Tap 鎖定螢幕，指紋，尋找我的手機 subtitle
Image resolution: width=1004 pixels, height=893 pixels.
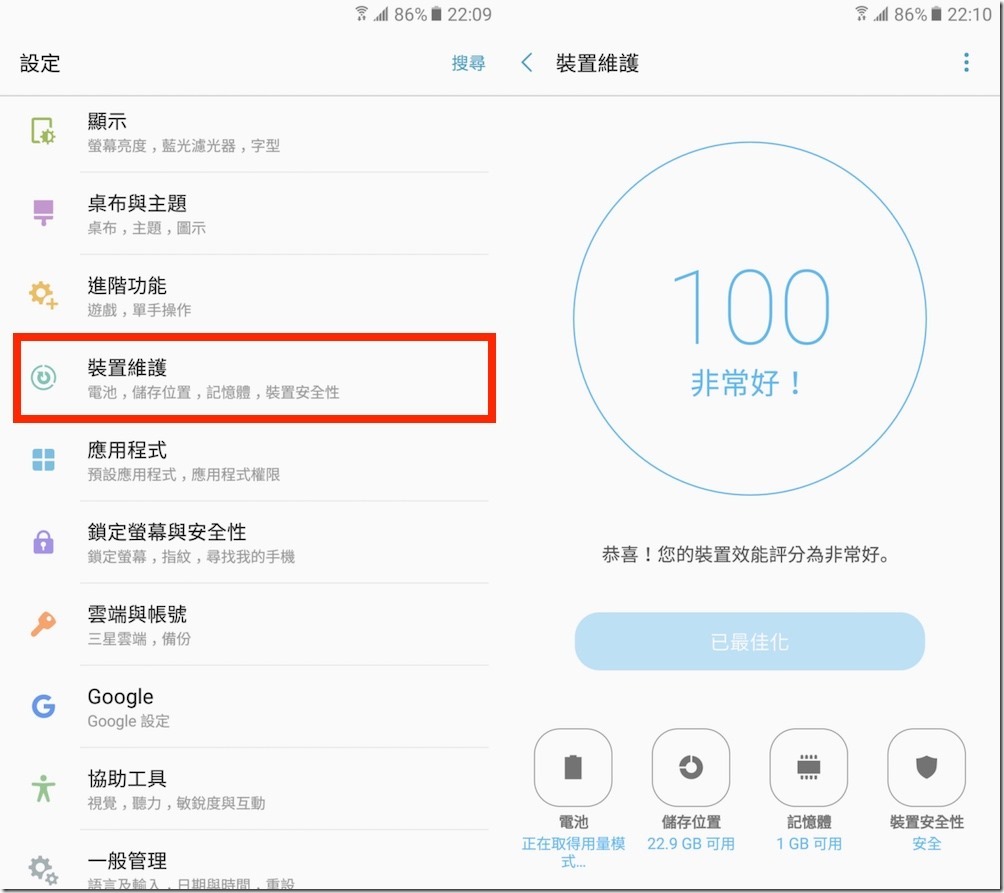point(191,557)
